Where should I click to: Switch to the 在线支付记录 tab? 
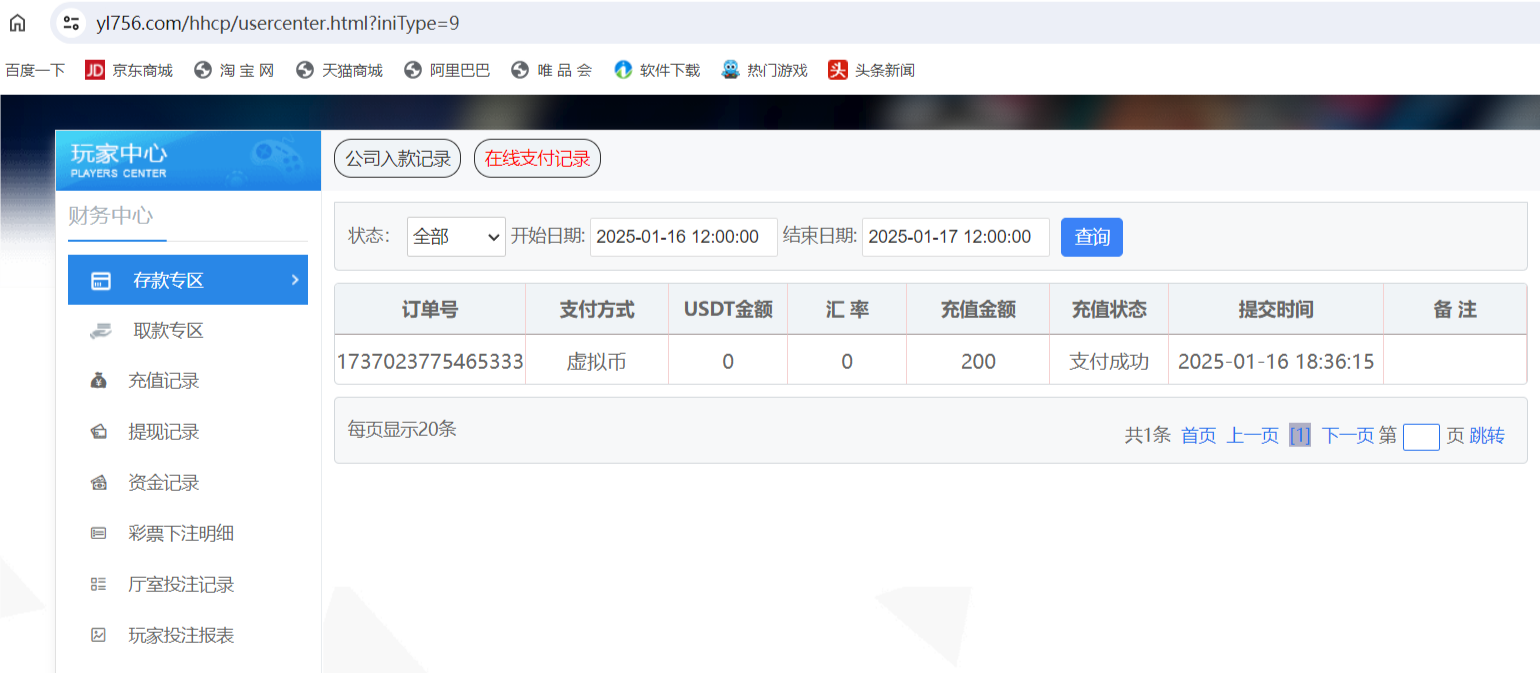(537, 158)
